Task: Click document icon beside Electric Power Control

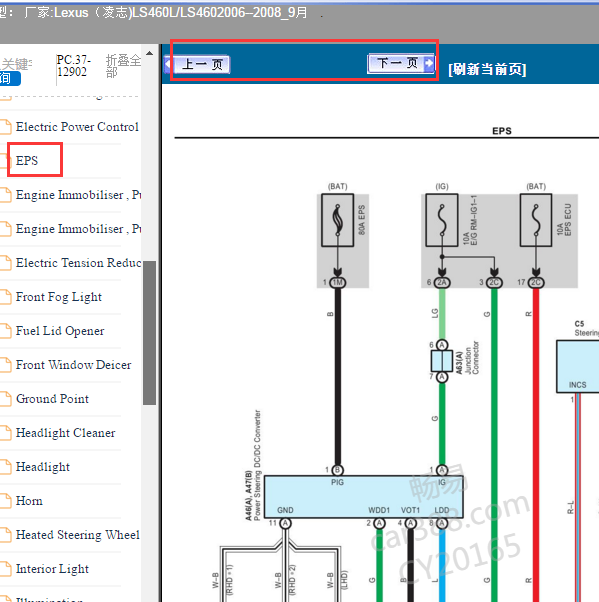Action: 5,127
